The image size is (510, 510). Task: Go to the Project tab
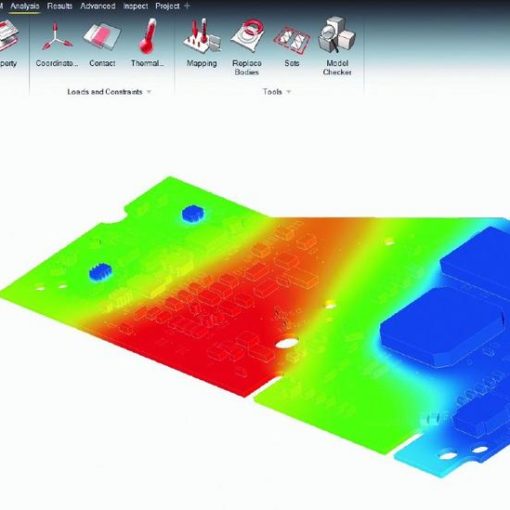tap(167, 6)
